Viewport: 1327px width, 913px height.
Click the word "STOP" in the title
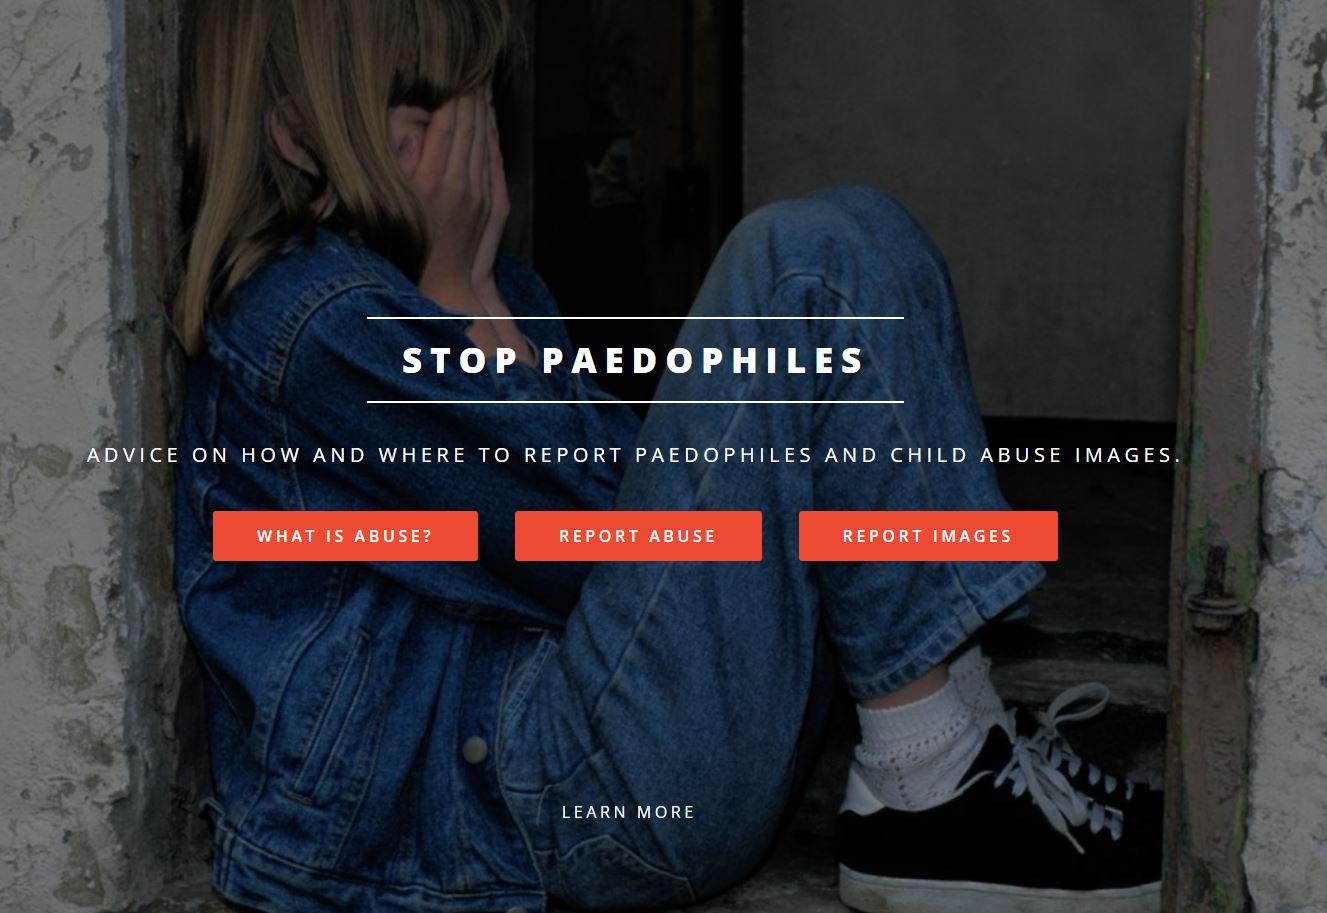click(461, 360)
